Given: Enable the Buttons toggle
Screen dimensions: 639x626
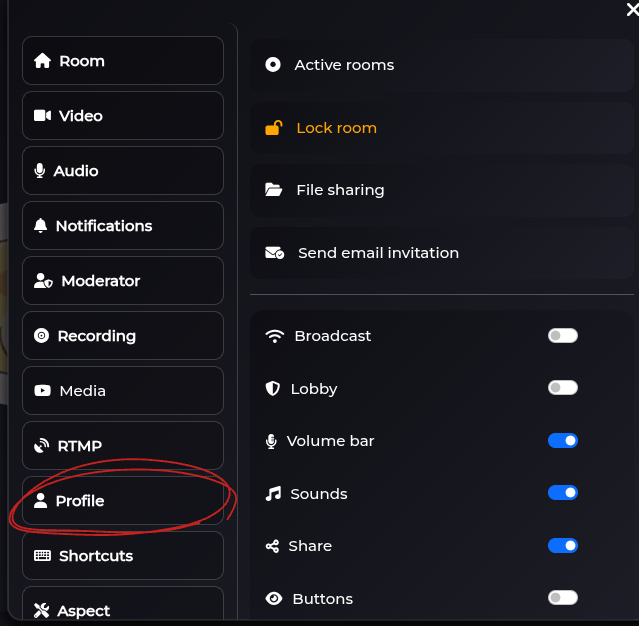Looking at the screenshot, I should (563, 598).
